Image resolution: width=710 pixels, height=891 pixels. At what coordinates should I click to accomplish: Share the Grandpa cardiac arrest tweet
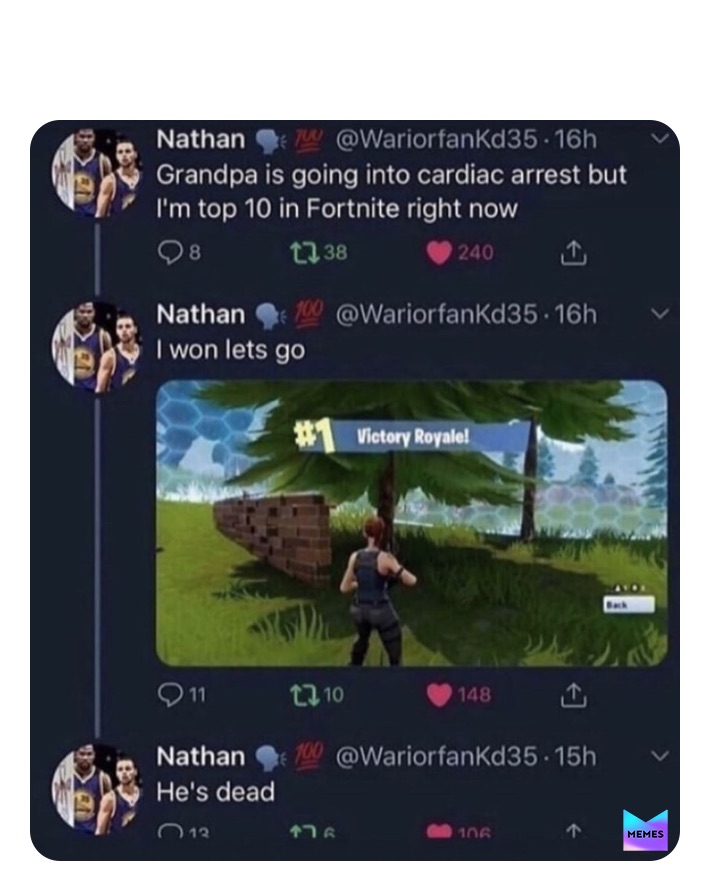571,253
